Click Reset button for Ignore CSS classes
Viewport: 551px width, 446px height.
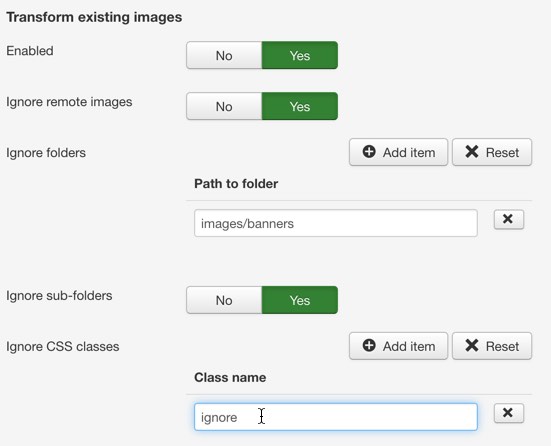[492, 346]
